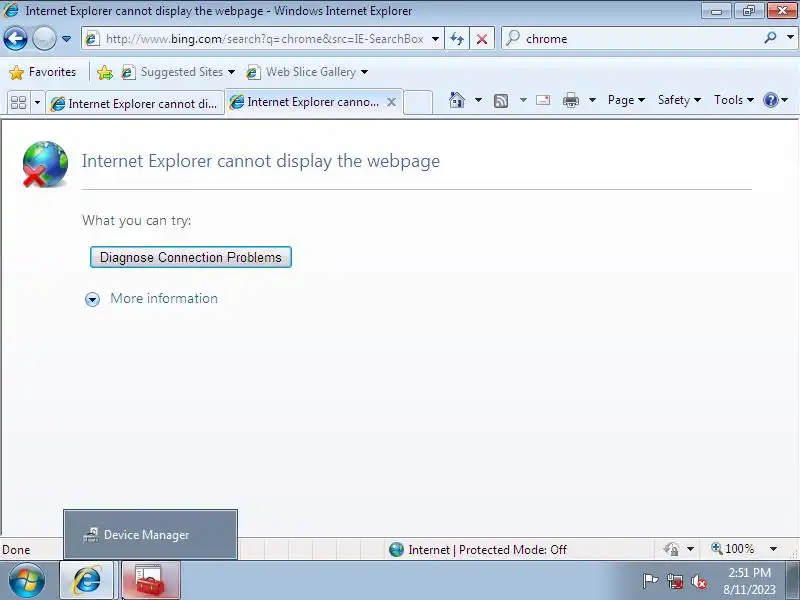Click the Read Mail envelope icon
800x600 pixels.
coord(543,100)
